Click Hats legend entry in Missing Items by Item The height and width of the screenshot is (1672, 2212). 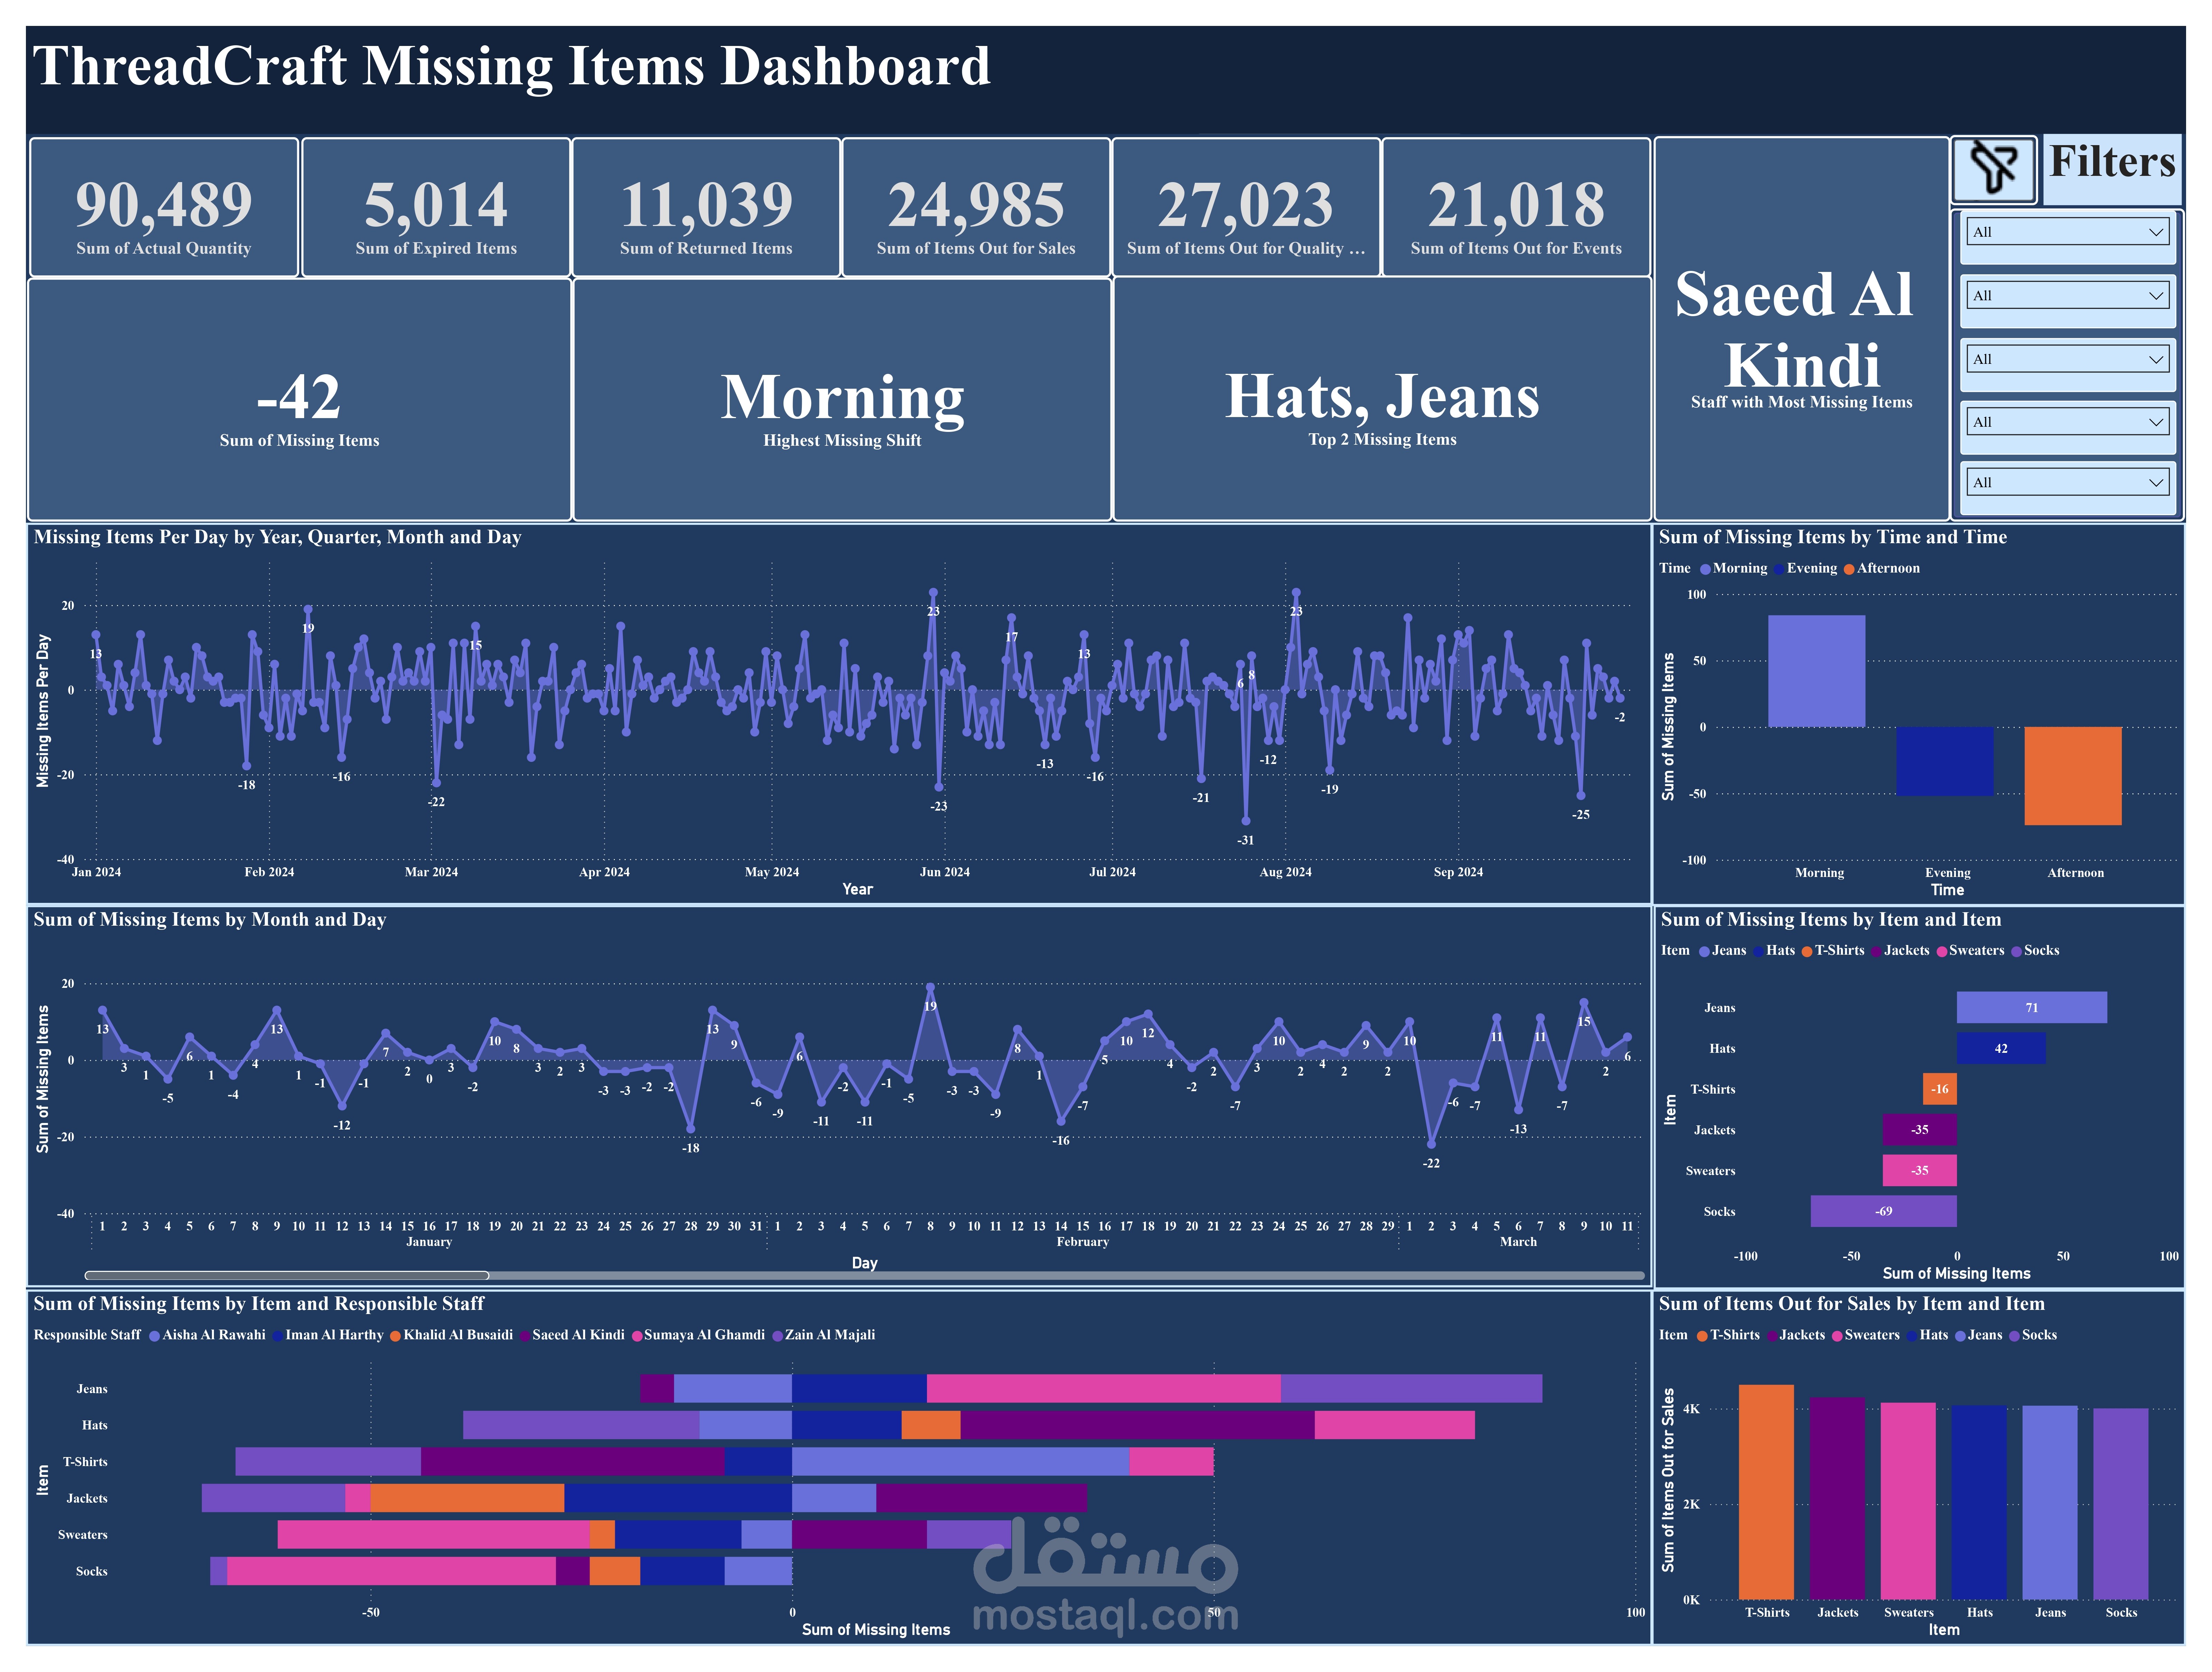1774,951
